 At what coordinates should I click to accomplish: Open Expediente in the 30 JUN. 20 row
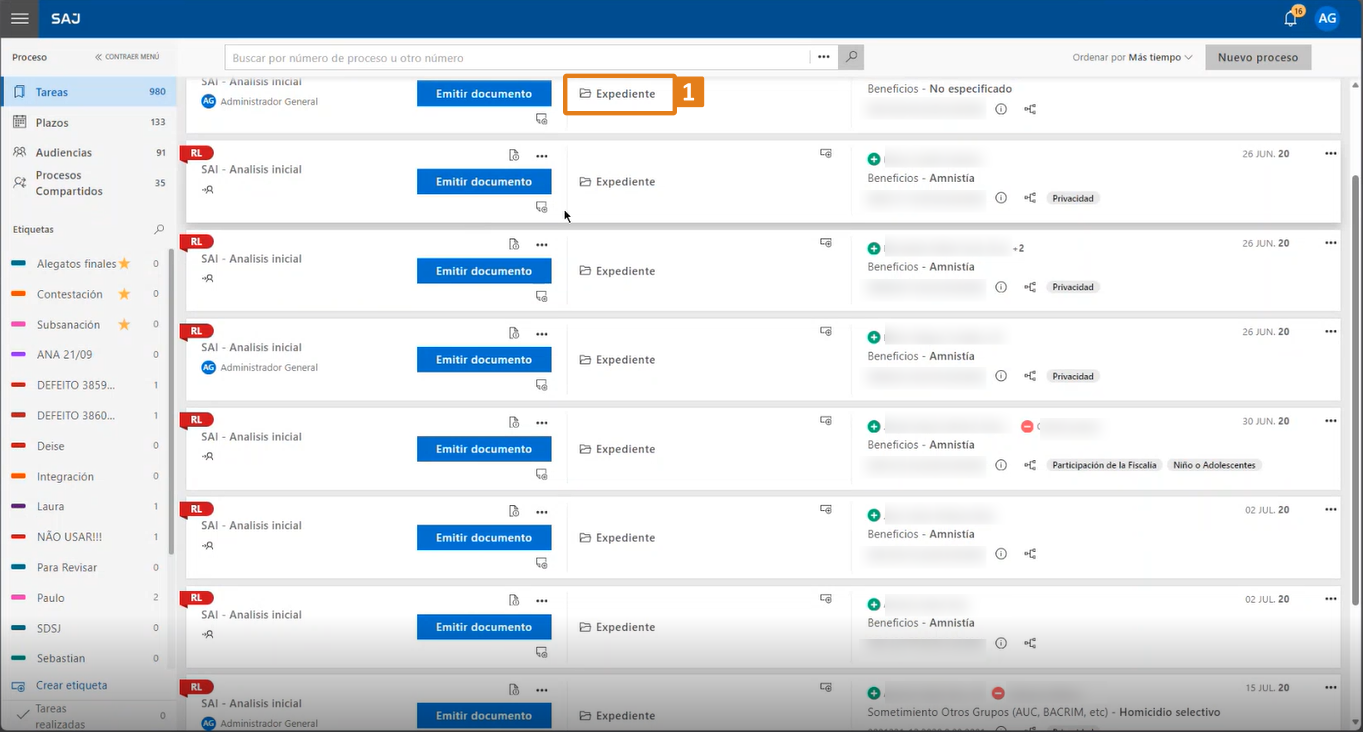[618, 449]
